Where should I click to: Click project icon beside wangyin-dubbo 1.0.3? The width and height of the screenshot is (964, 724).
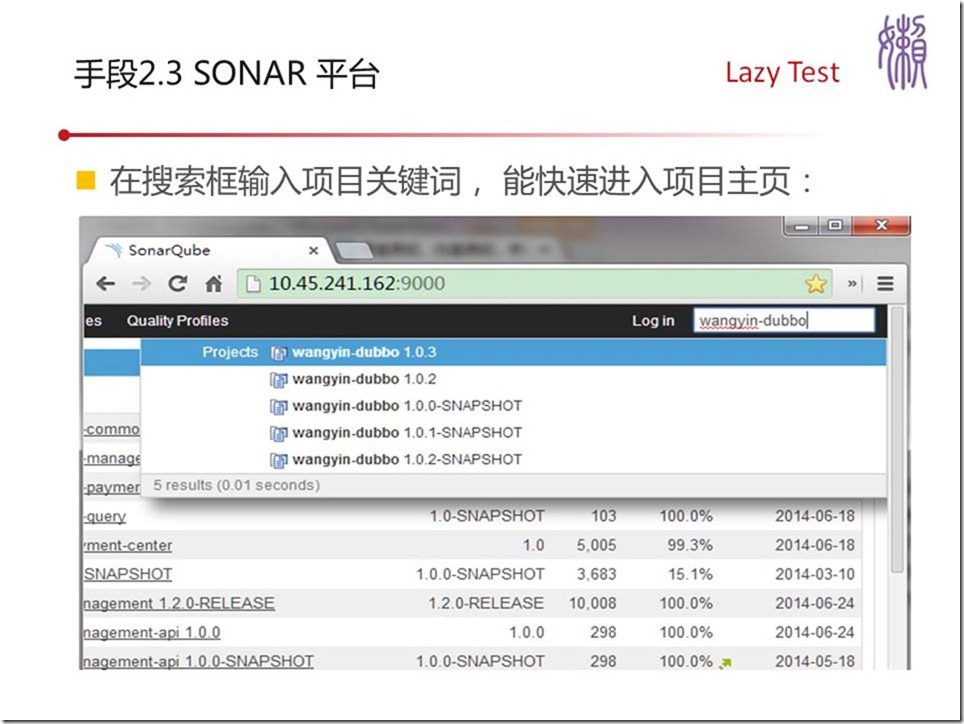tap(279, 353)
